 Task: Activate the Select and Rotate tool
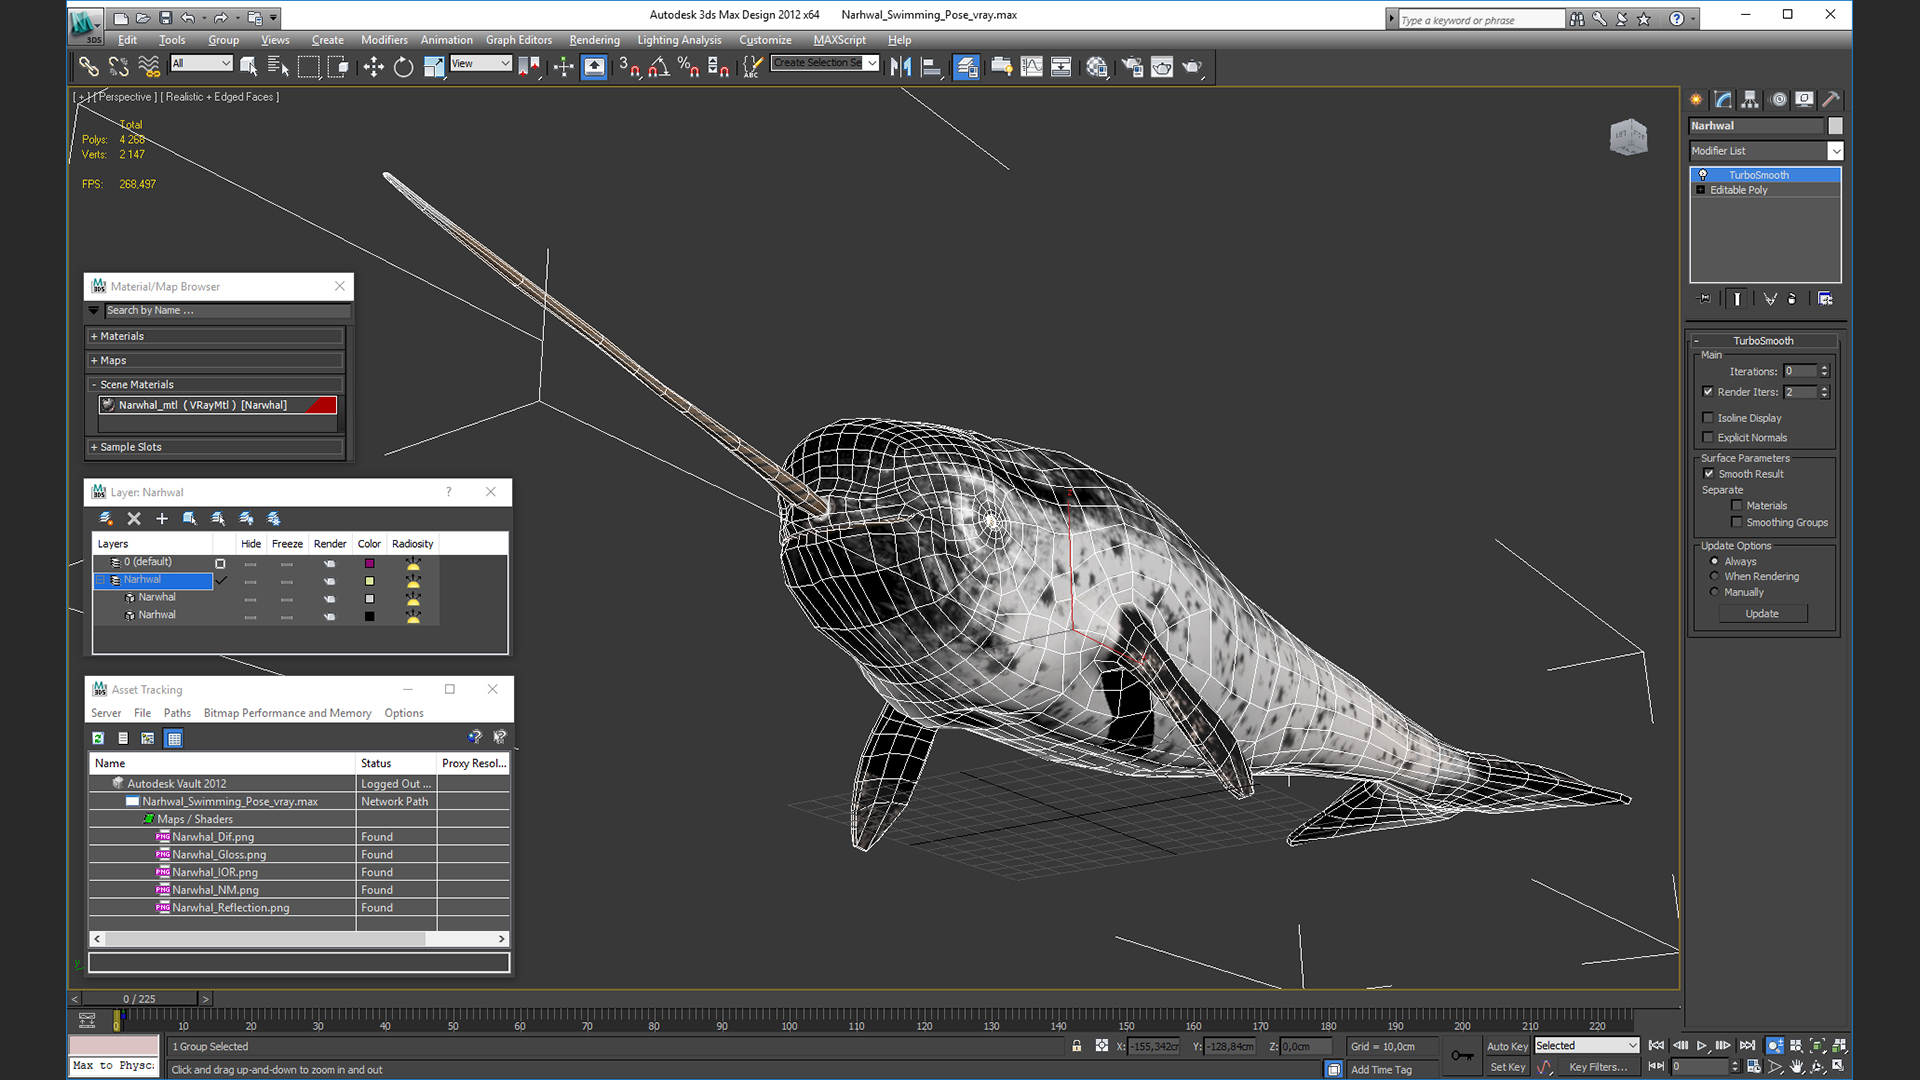403,67
